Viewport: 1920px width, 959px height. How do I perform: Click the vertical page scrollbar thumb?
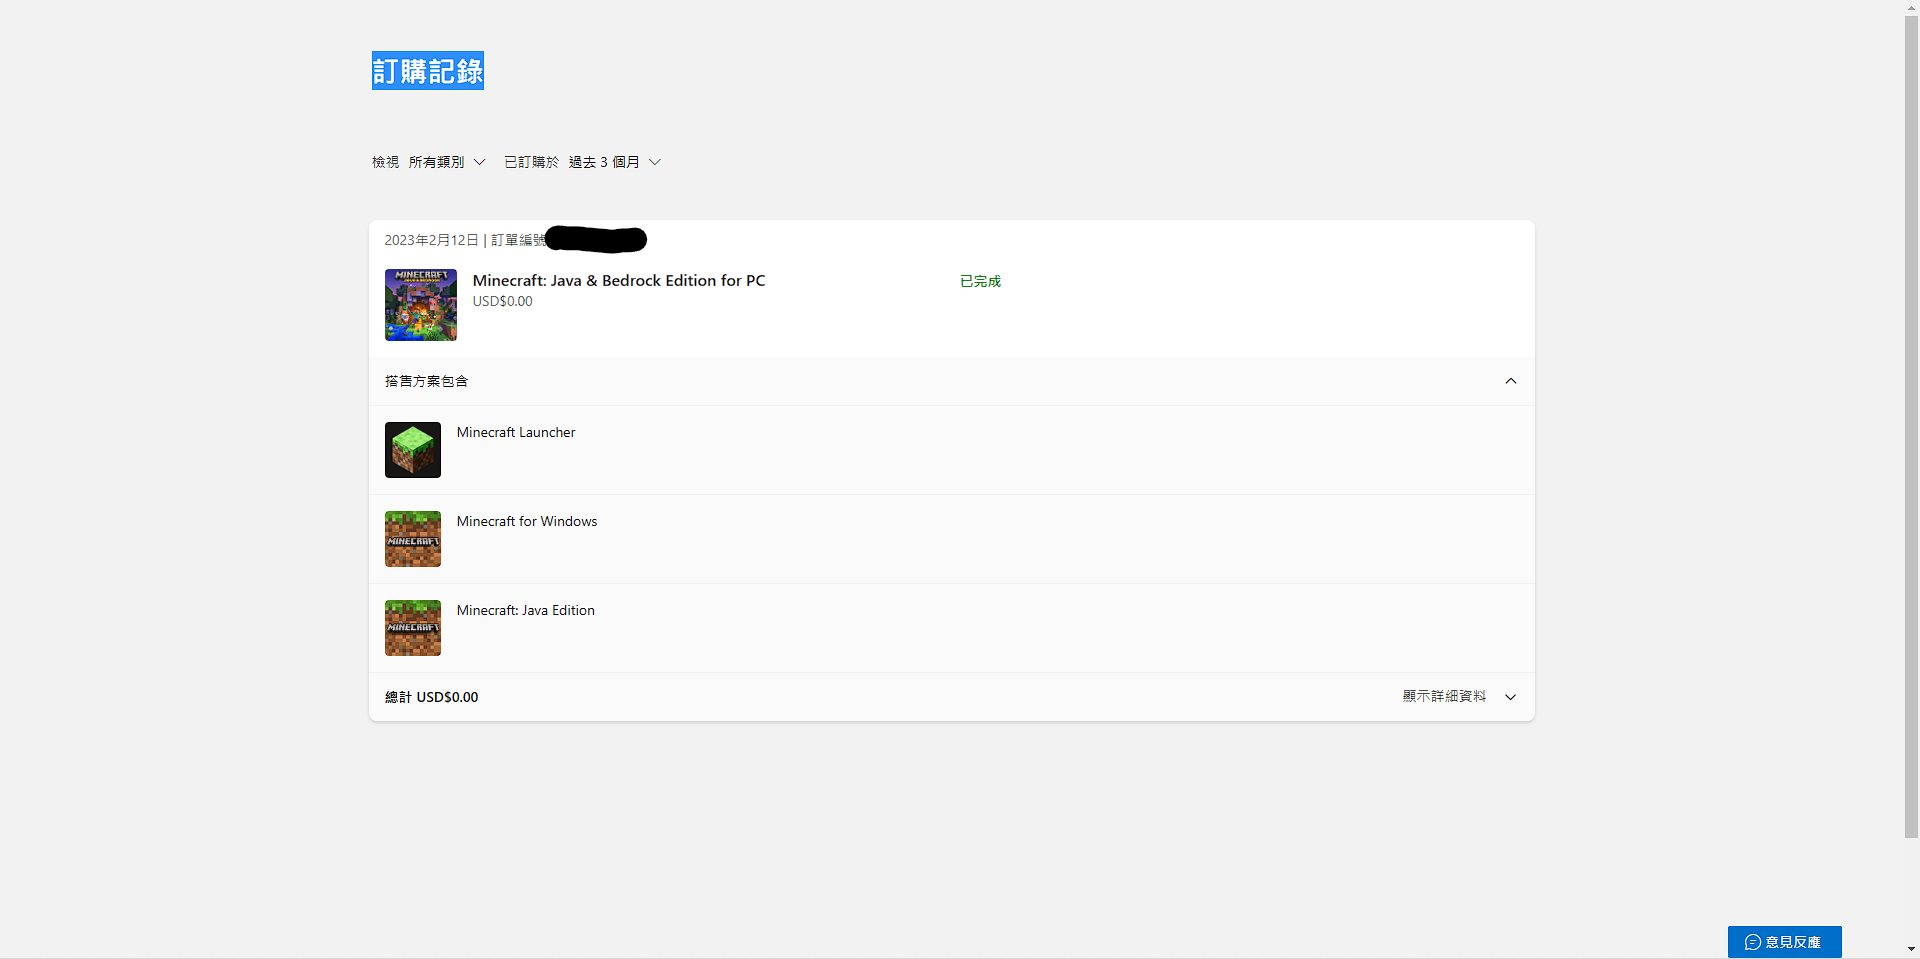[1911, 420]
